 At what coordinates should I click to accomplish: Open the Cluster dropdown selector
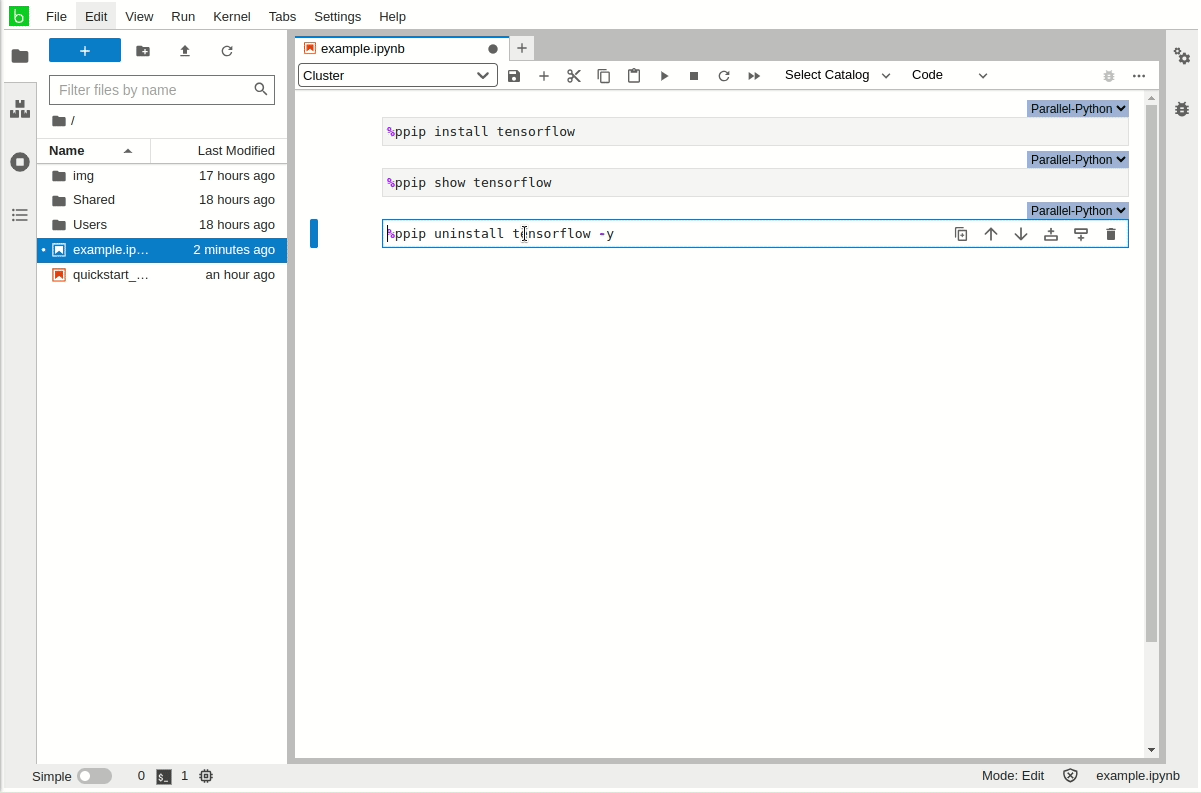click(x=397, y=75)
